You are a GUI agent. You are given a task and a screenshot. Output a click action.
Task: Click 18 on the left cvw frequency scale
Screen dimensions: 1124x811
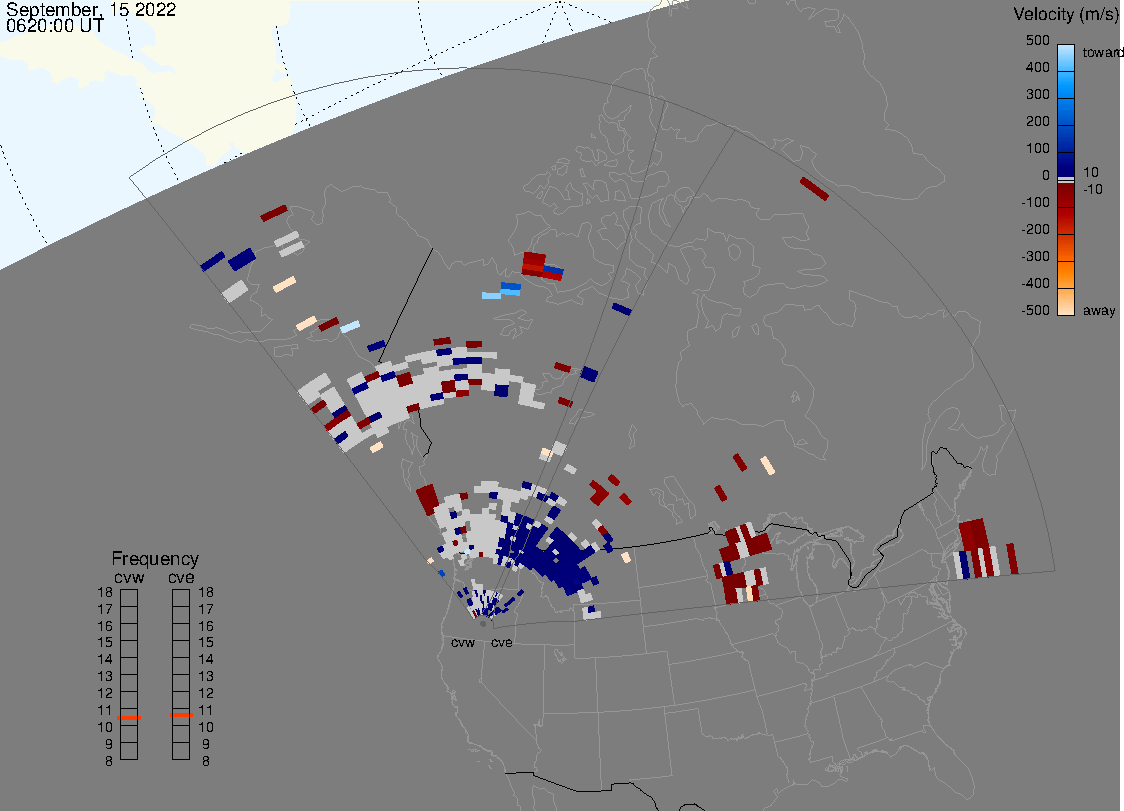tap(105, 592)
